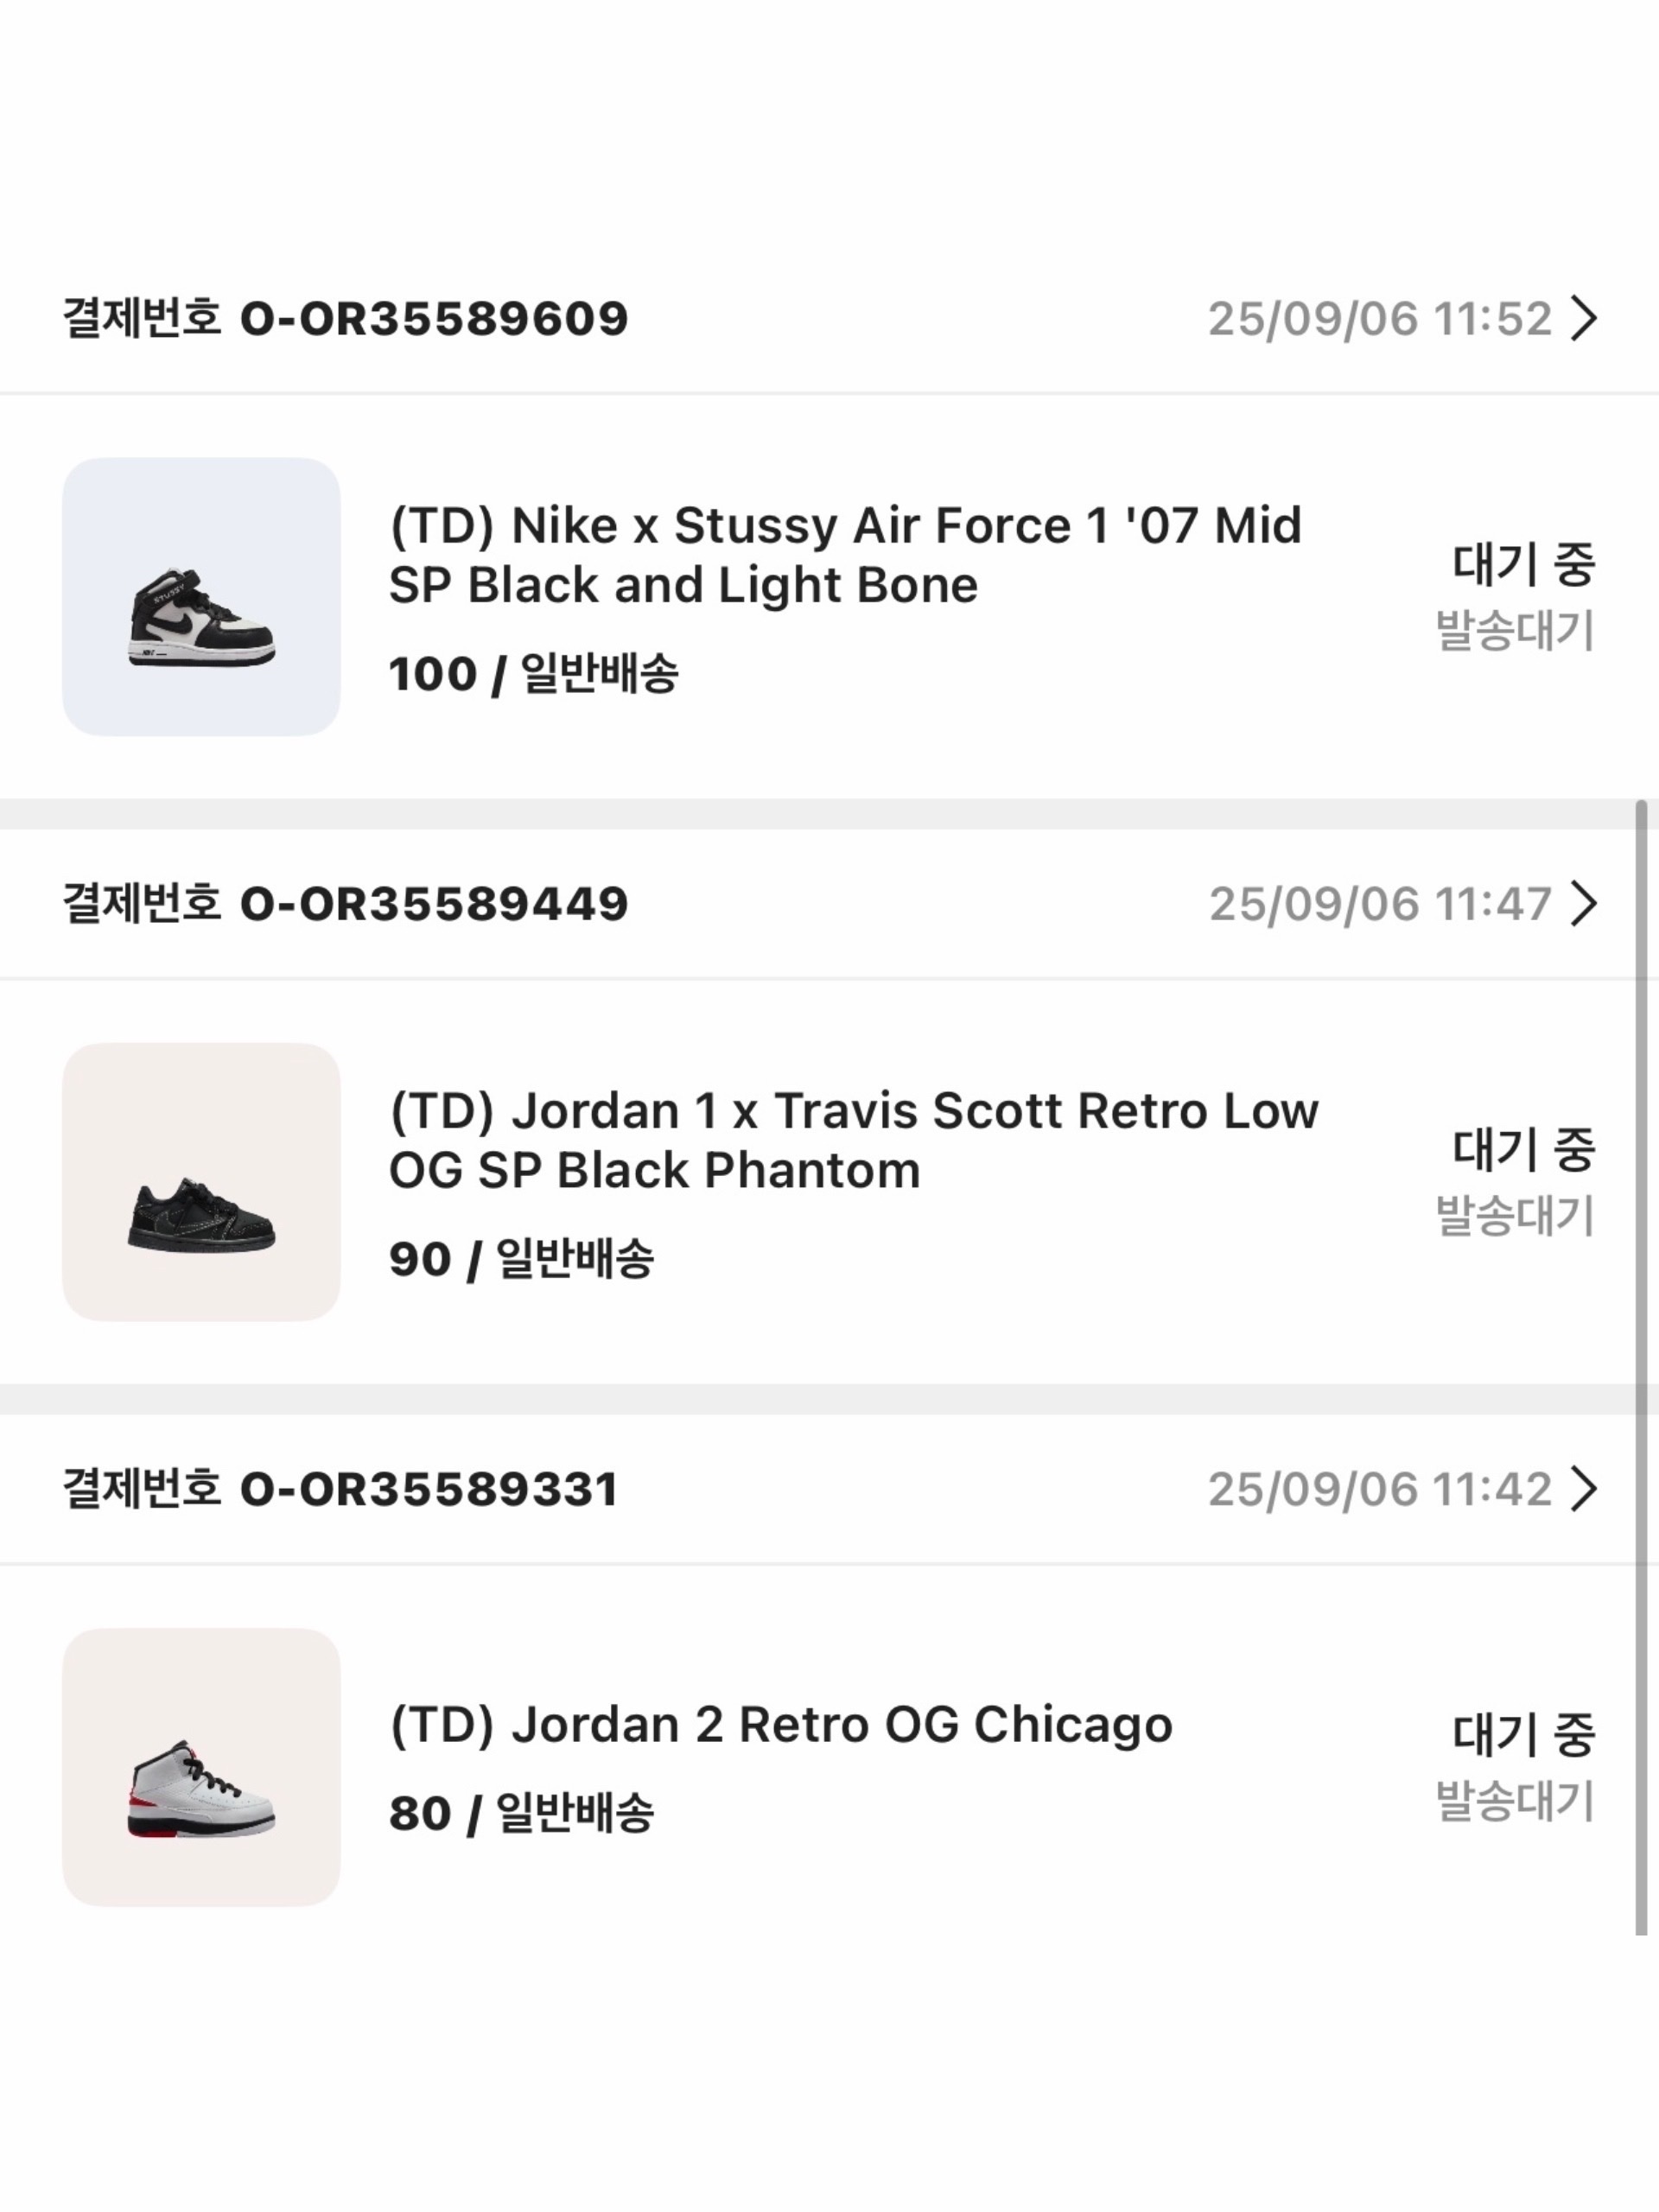Image resolution: width=1659 pixels, height=2212 pixels.
Task: Click the 대기 중 status of the Travis Scott order
Action: click(1522, 1149)
